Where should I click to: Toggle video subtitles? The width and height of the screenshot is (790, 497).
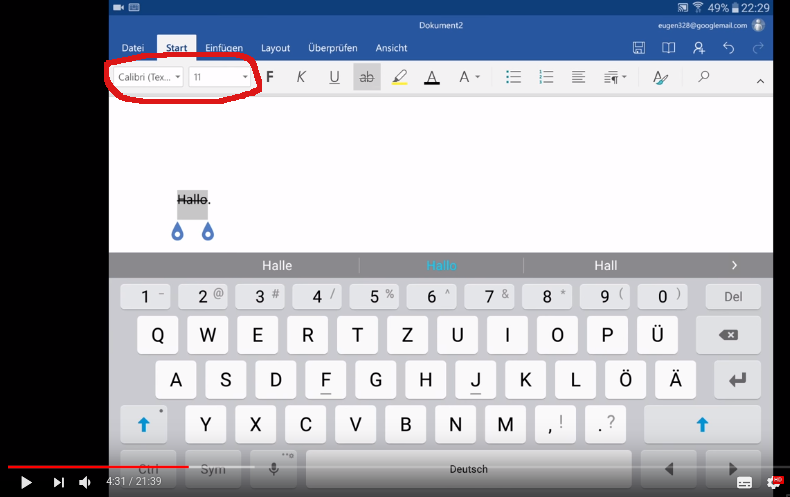click(x=744, y=482)
